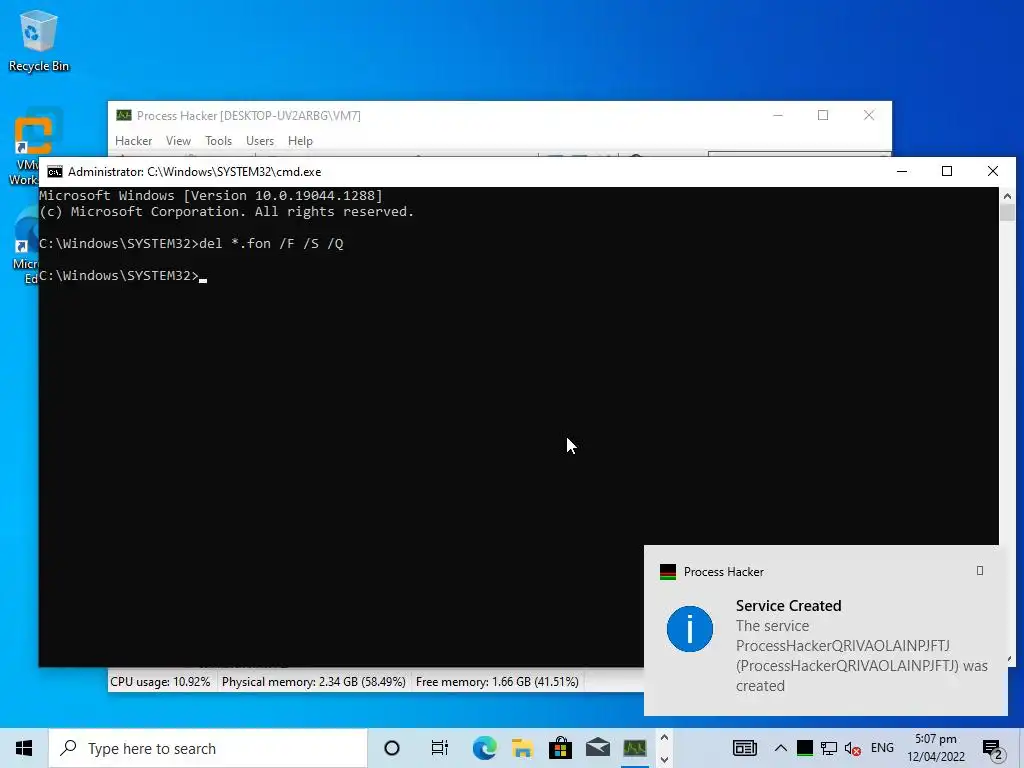Open the Tools menu in Process Hacker
The width and height of the screenshot is (1024, 768).
(218, 141)
